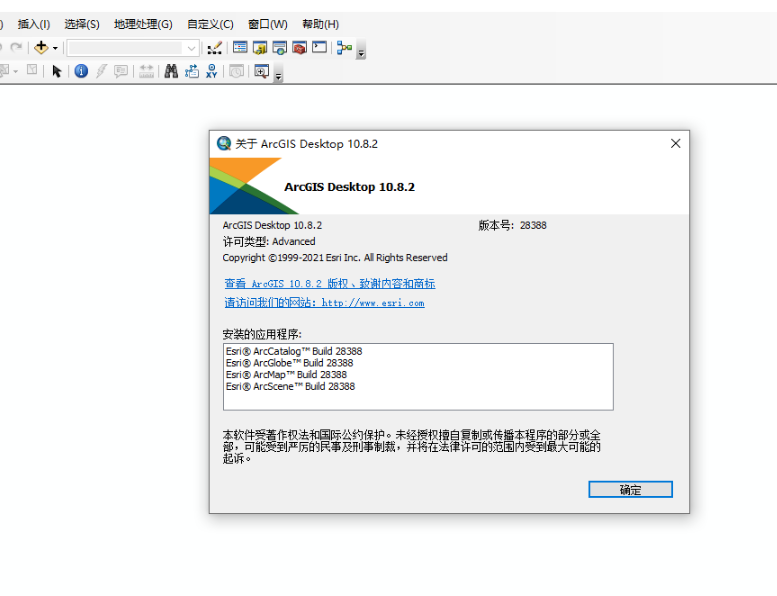This screenshot has width=777, height=596.
Task: Open the Catalog window icon
Action: coord(260,48)
